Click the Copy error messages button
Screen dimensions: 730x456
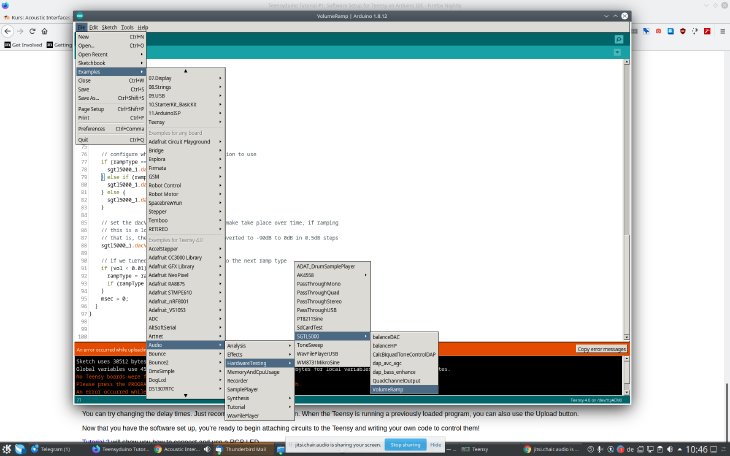click(x=602, y=349)
